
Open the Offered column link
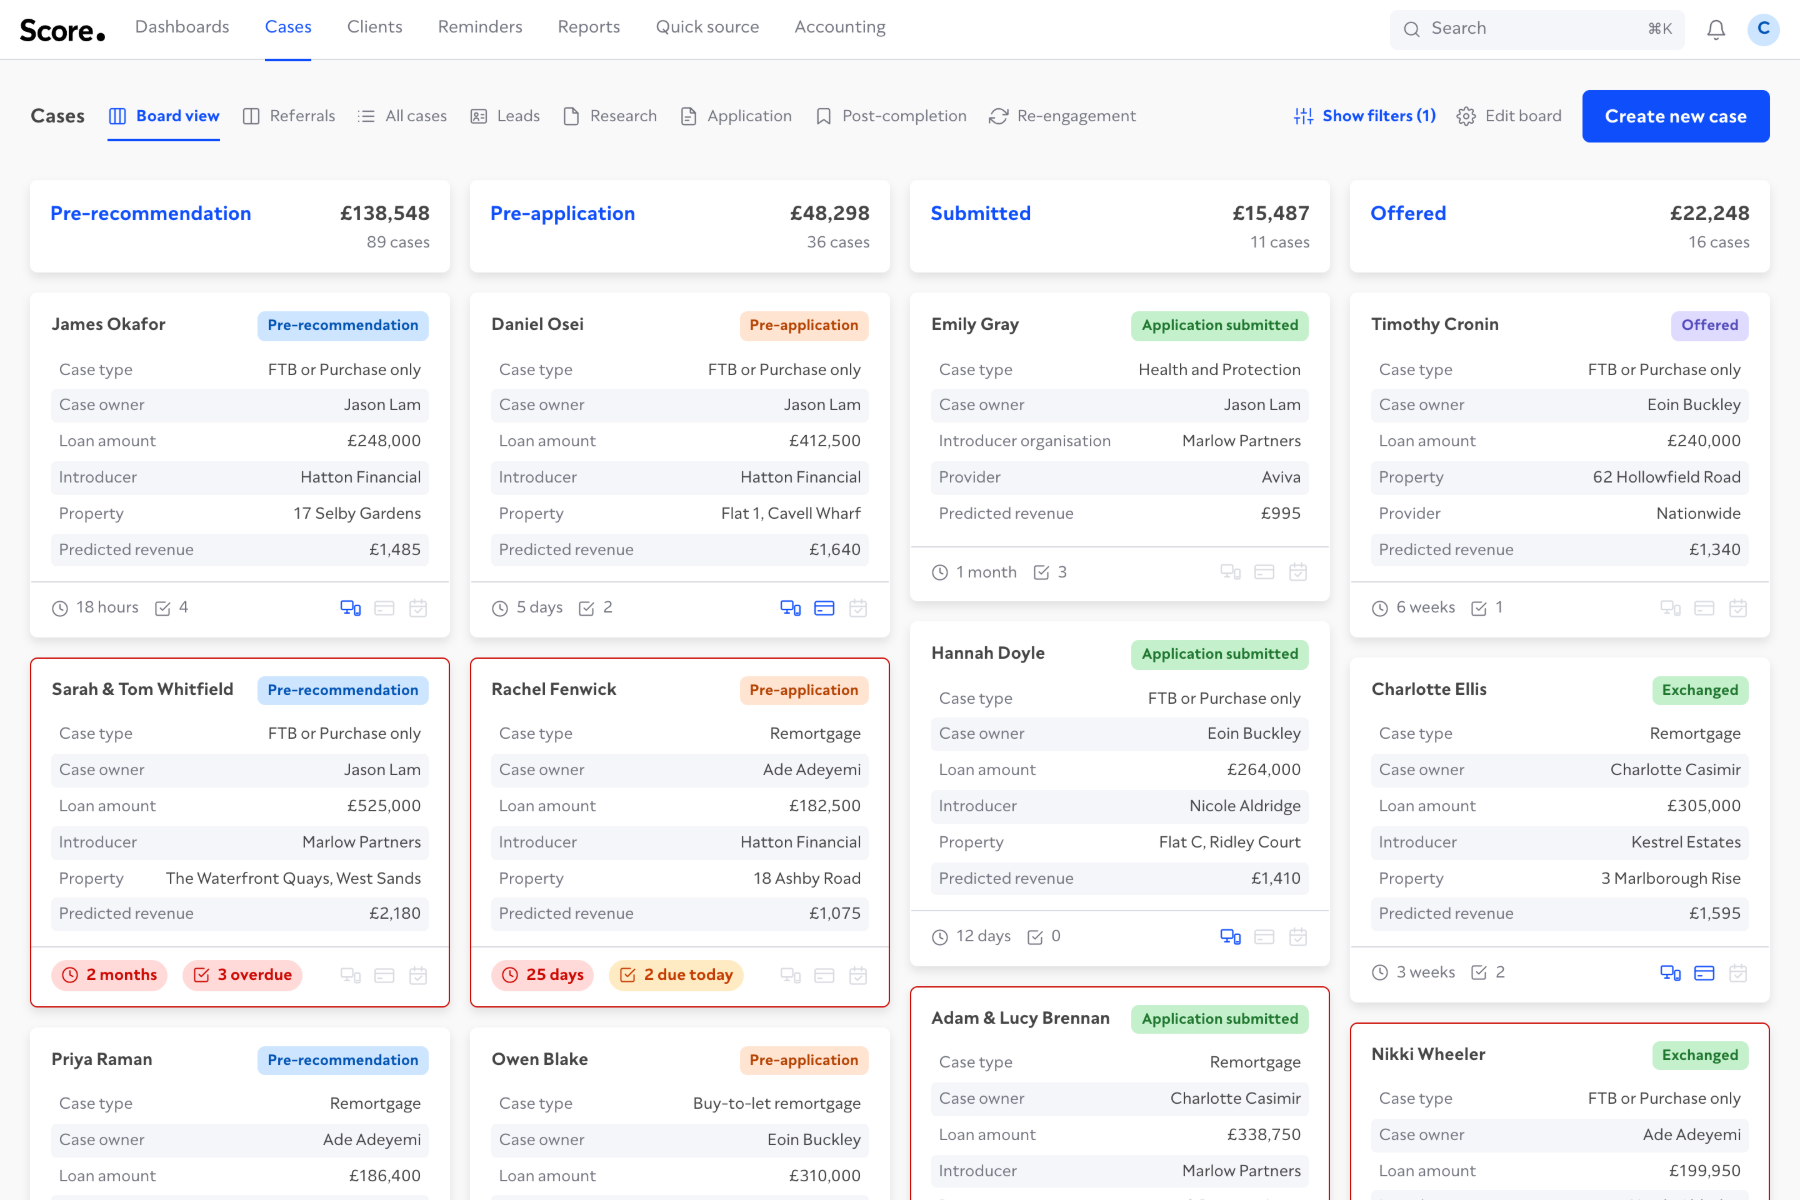coord(1408,213)
